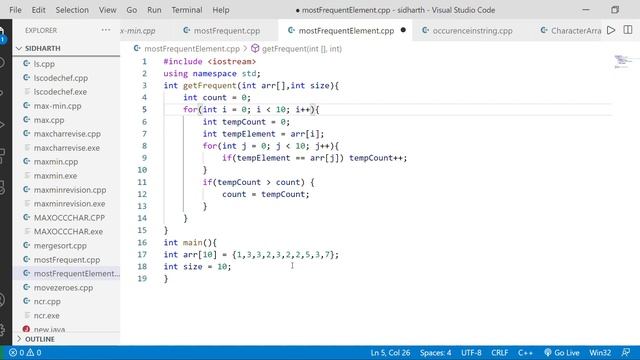Image resolution: width=640 pixels, height=360 pixels.
Task: Open maxcharrevise.cpp file
Action: [x=67, y=134]
